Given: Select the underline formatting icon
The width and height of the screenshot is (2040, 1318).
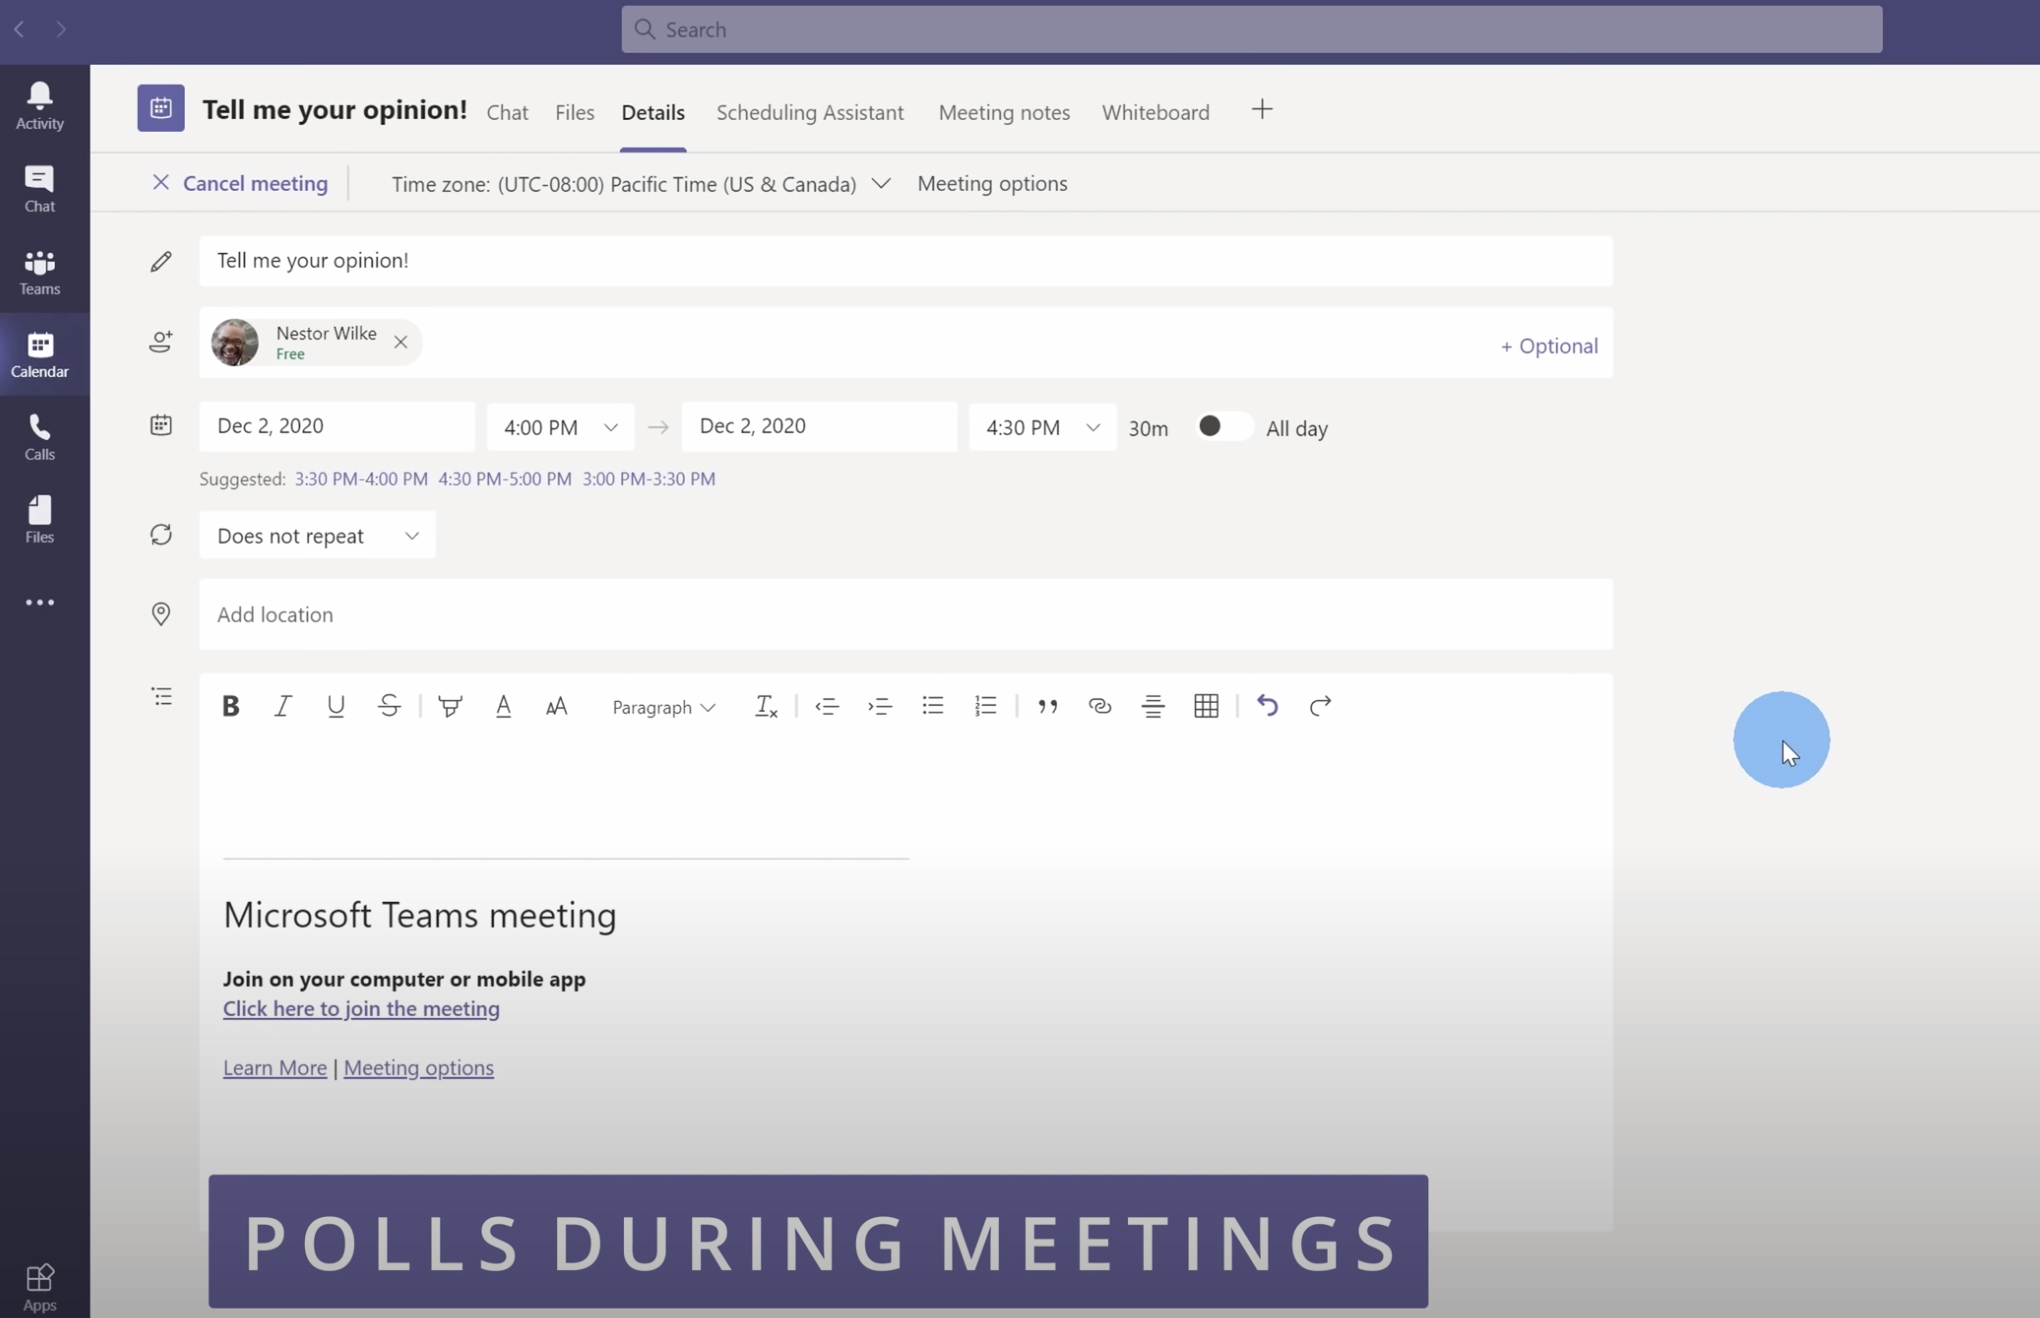Looking at the screenshot, I should pyautogui.click(x=336, y=706).
